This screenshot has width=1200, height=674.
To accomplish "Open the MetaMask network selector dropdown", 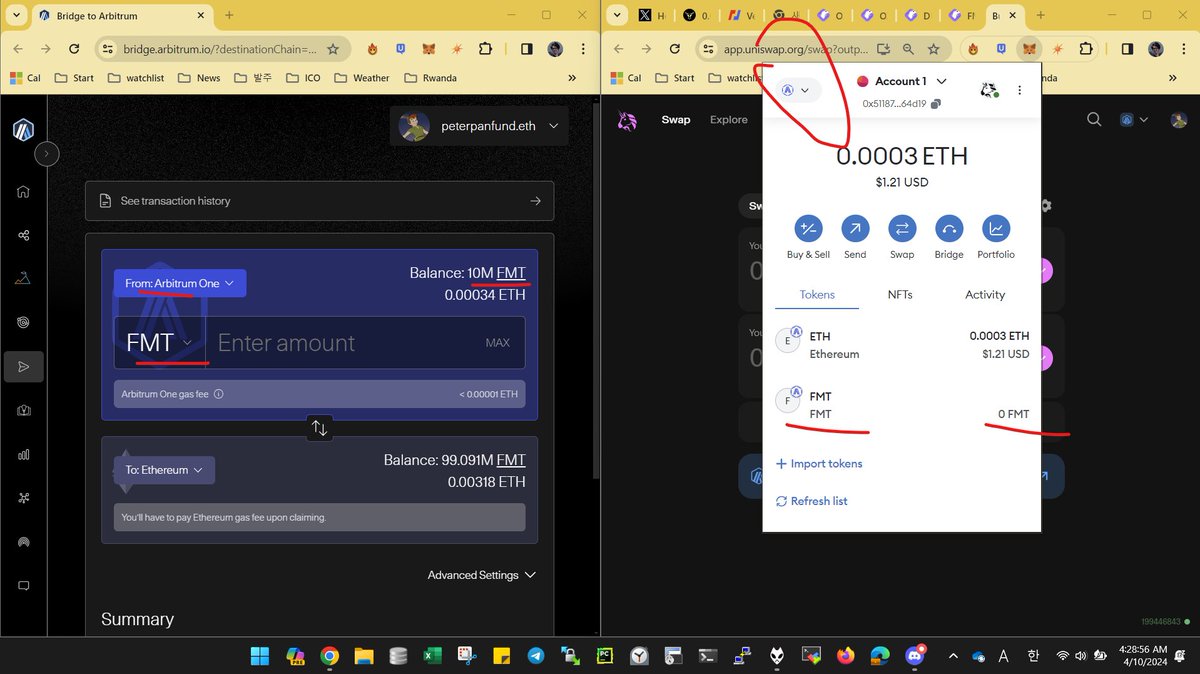I will 796,90.
